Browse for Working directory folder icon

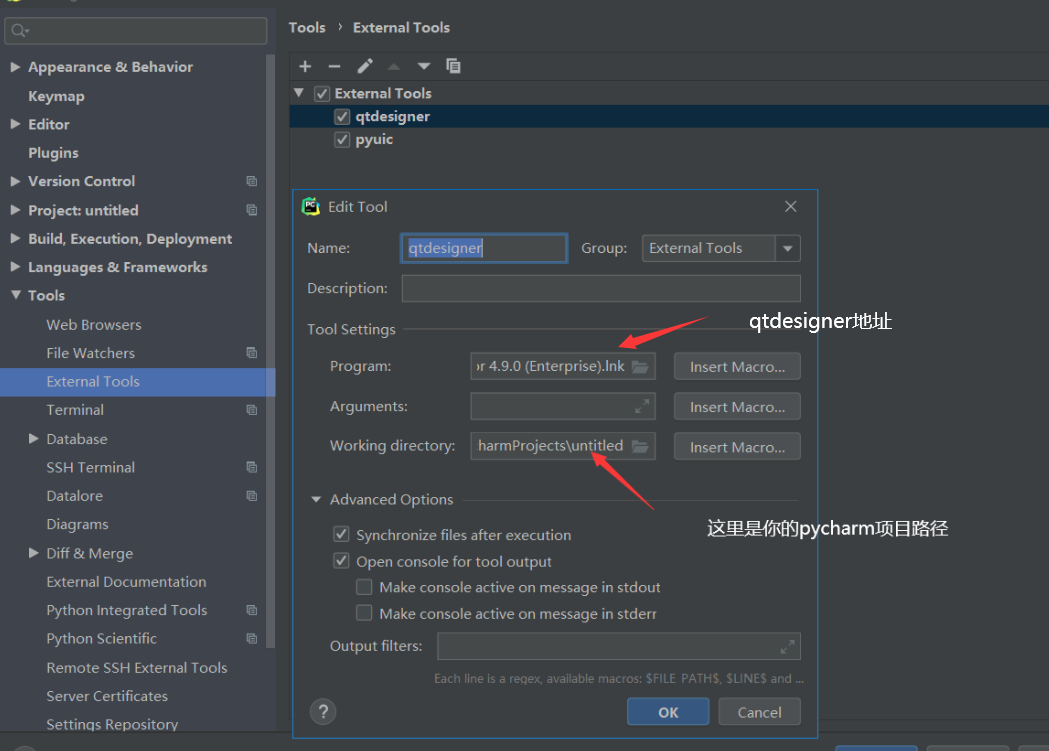[x=640, y=446]
